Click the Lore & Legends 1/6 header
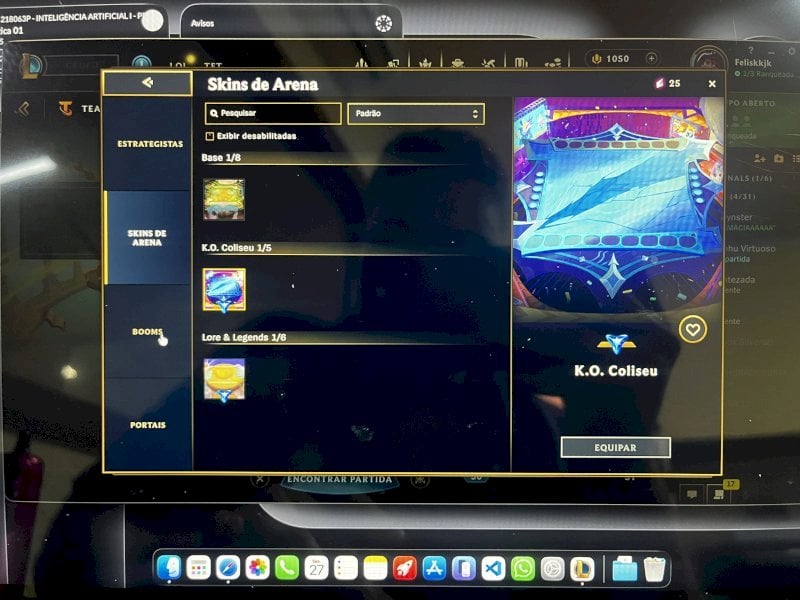This screenshot has width=800, height=600. 243,337
